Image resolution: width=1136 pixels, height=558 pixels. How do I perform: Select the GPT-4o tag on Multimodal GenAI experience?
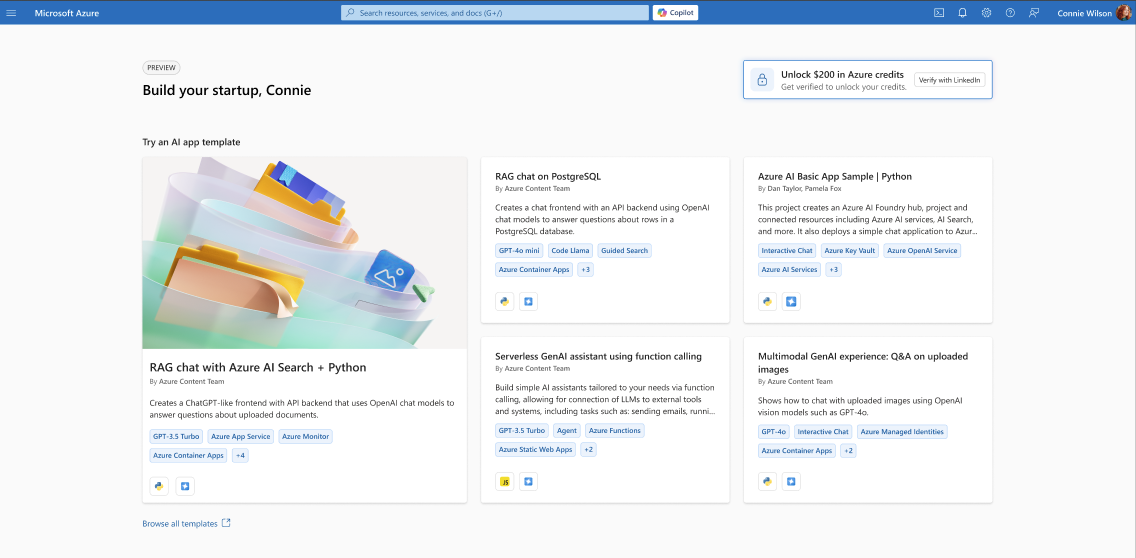[773, 432]
